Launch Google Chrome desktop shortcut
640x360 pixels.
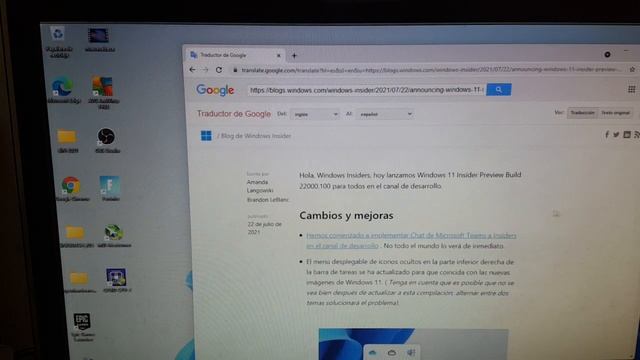coord(71,189)
